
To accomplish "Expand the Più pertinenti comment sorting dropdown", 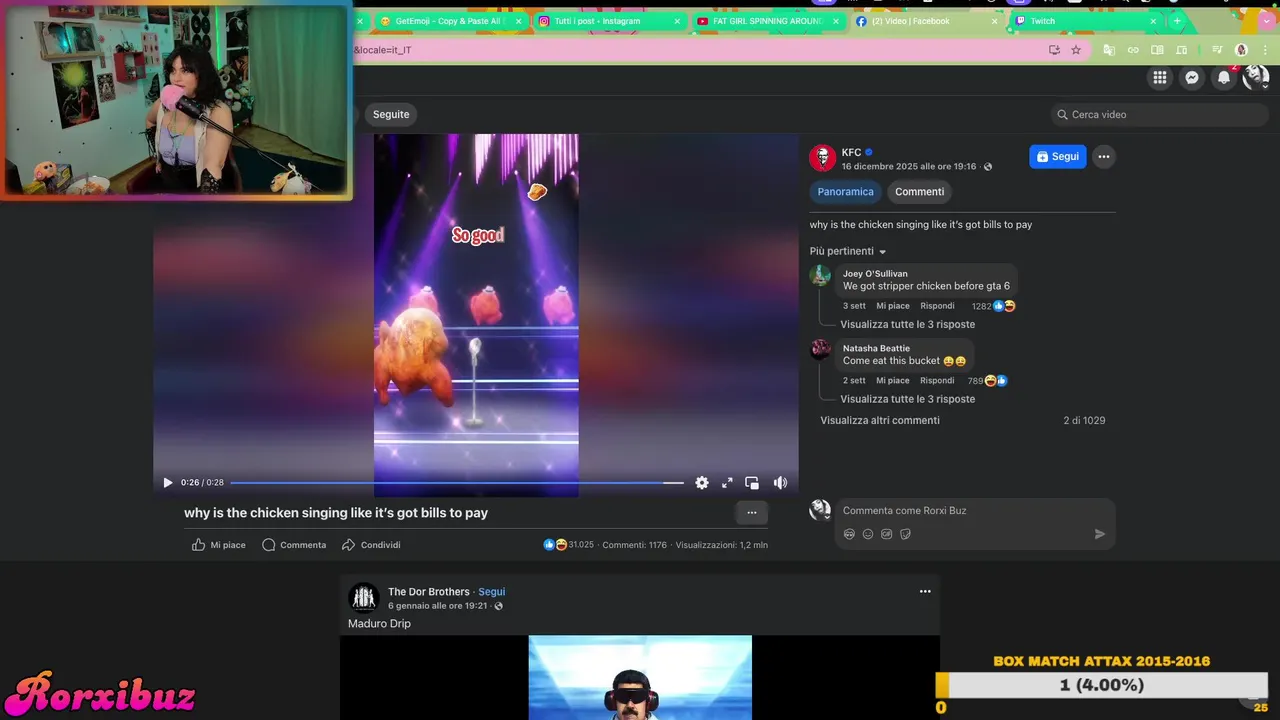I will tap(848, 251).
